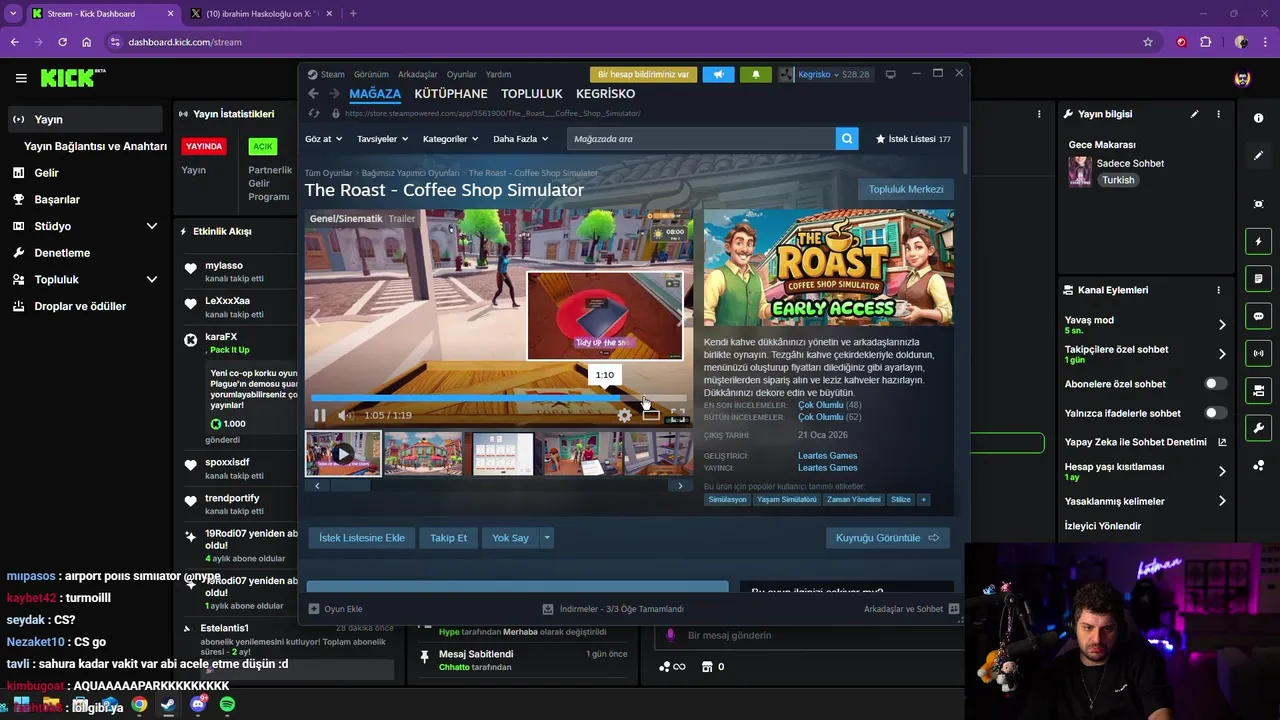Click in Mağazada ara search field
This screenshot has height=720, width=1280.
point(701,139)
